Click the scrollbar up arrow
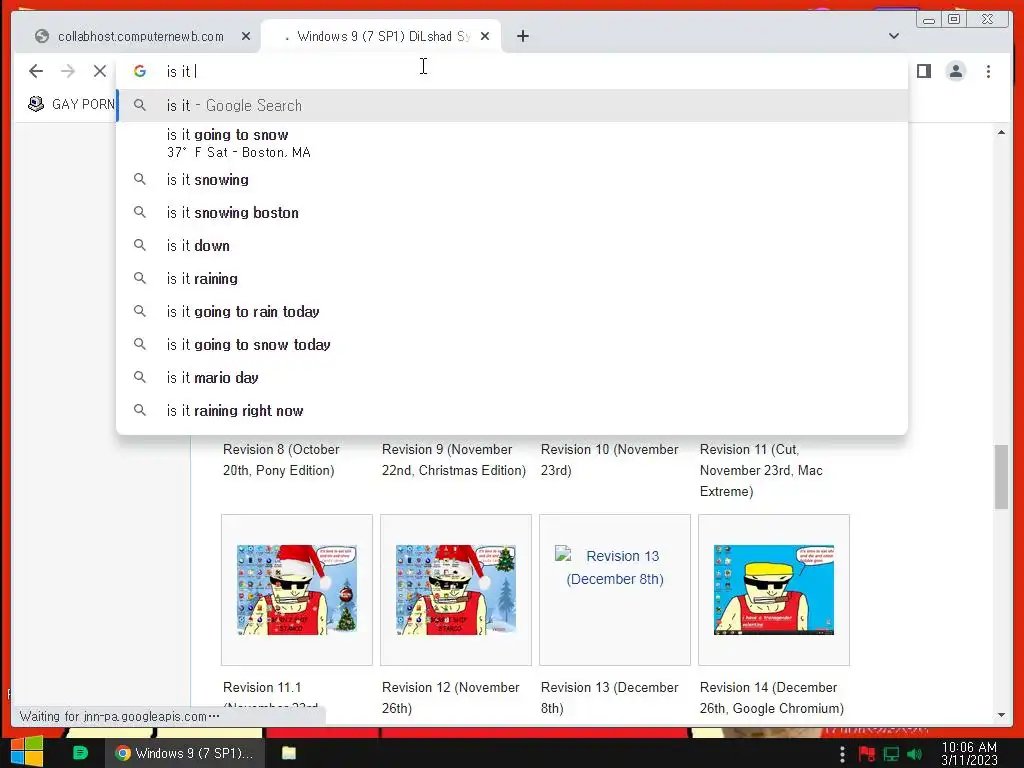Viewport: 1024px width, 768px height. (1001, 133)
